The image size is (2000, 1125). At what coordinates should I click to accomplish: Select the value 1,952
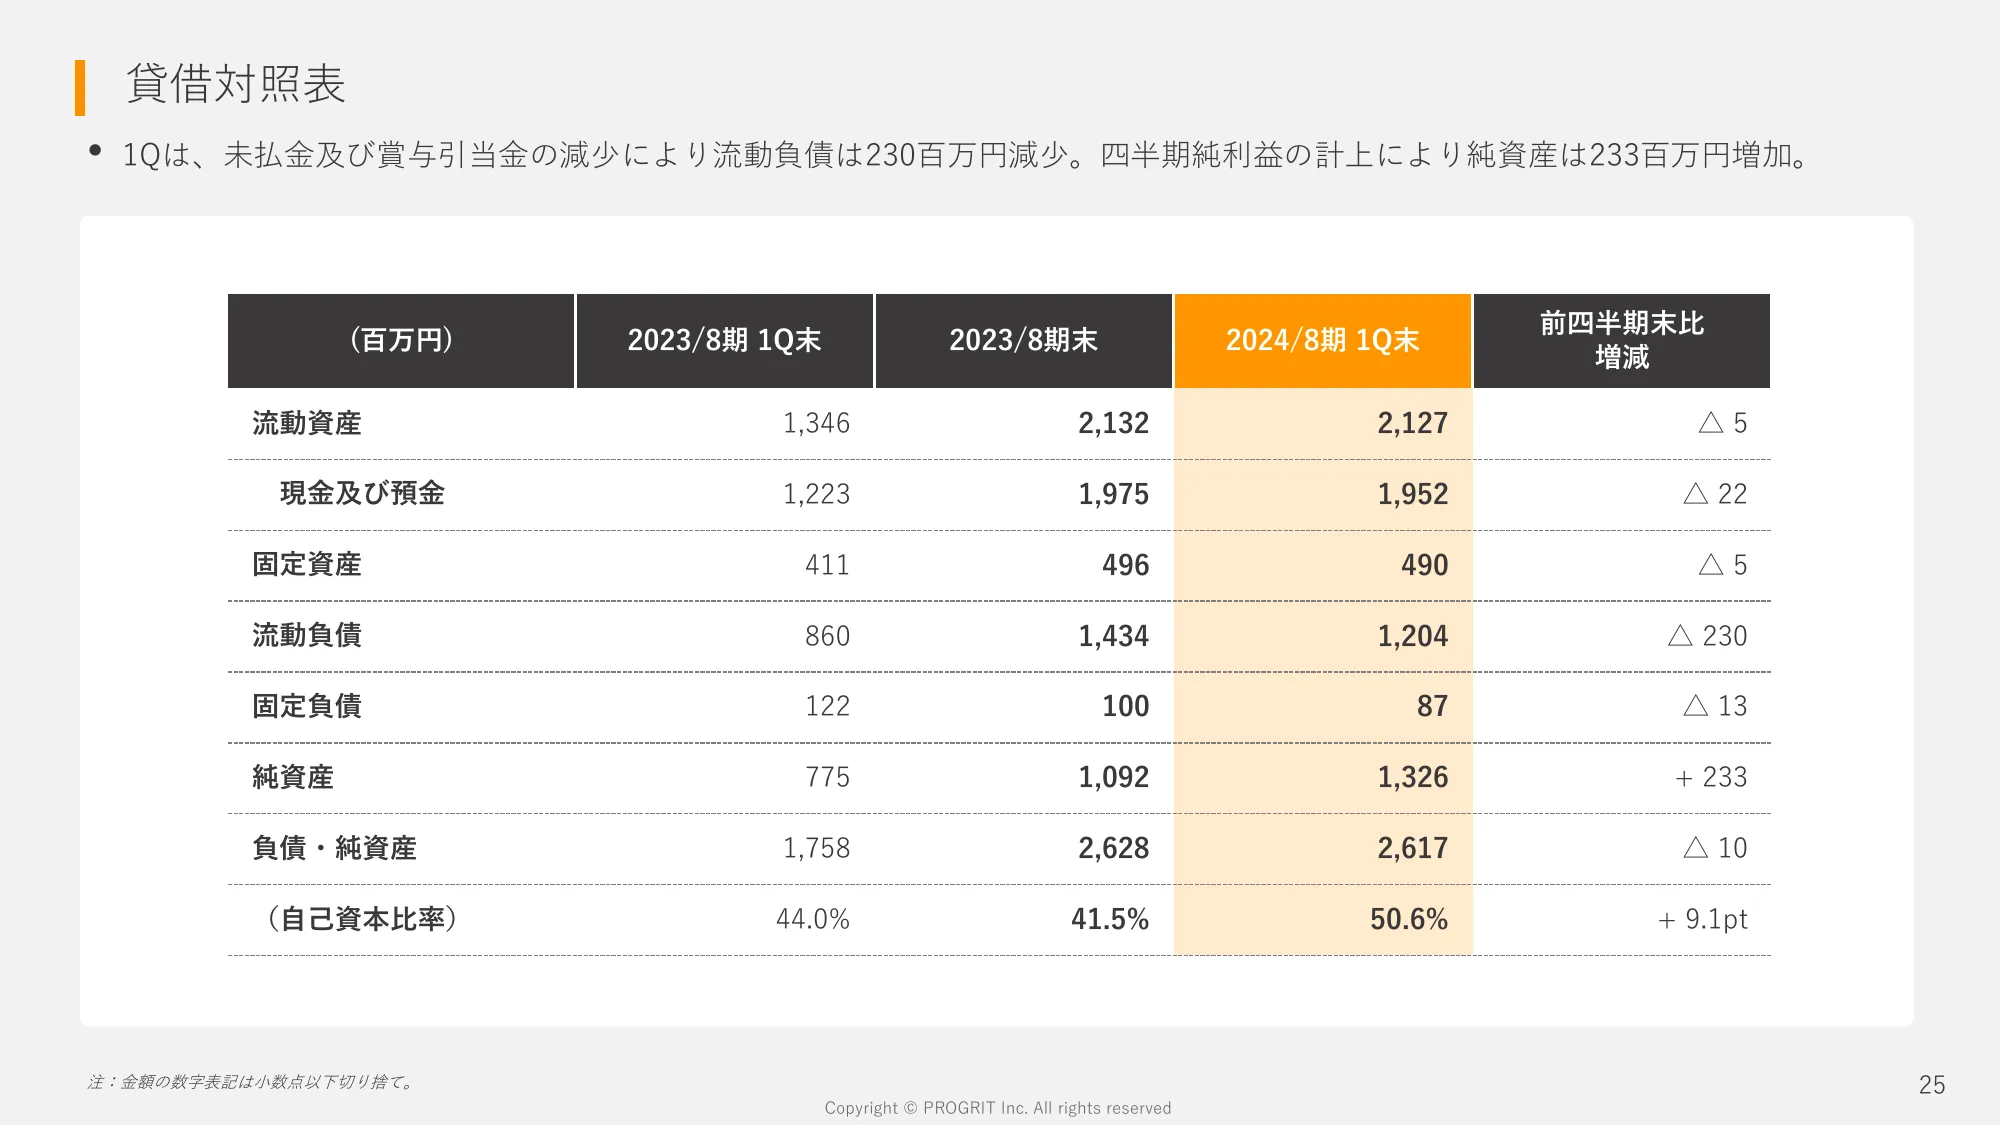pyautogui.click(x=1412, y=494)
